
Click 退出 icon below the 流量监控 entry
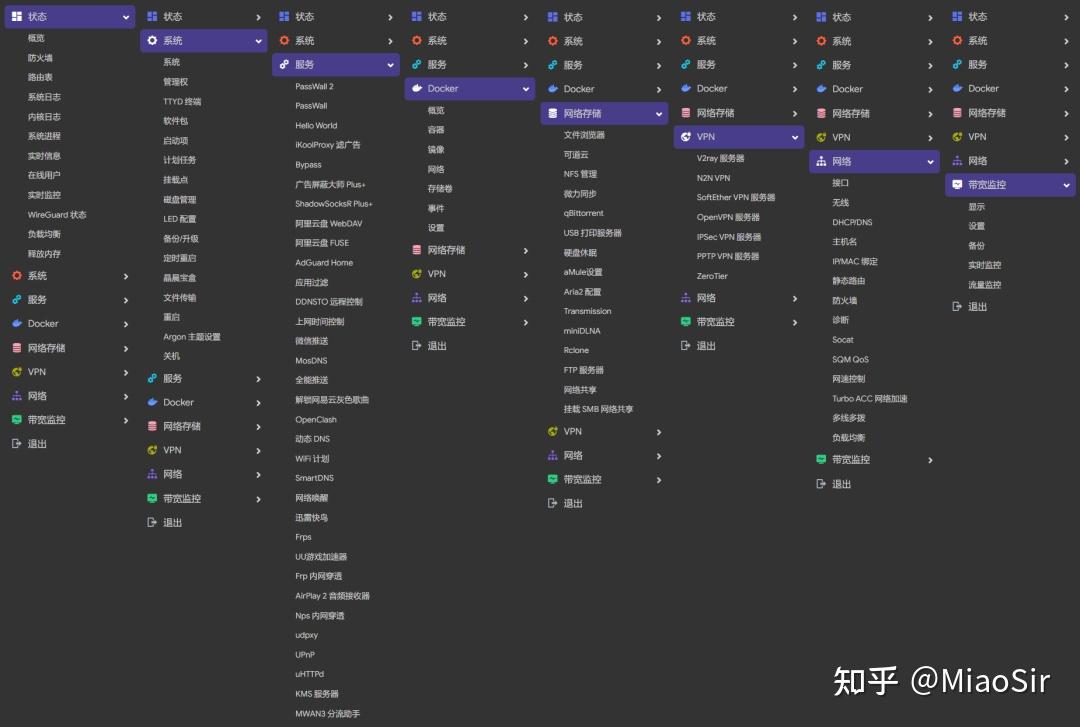pyautogui.click(x=957, y=307)
